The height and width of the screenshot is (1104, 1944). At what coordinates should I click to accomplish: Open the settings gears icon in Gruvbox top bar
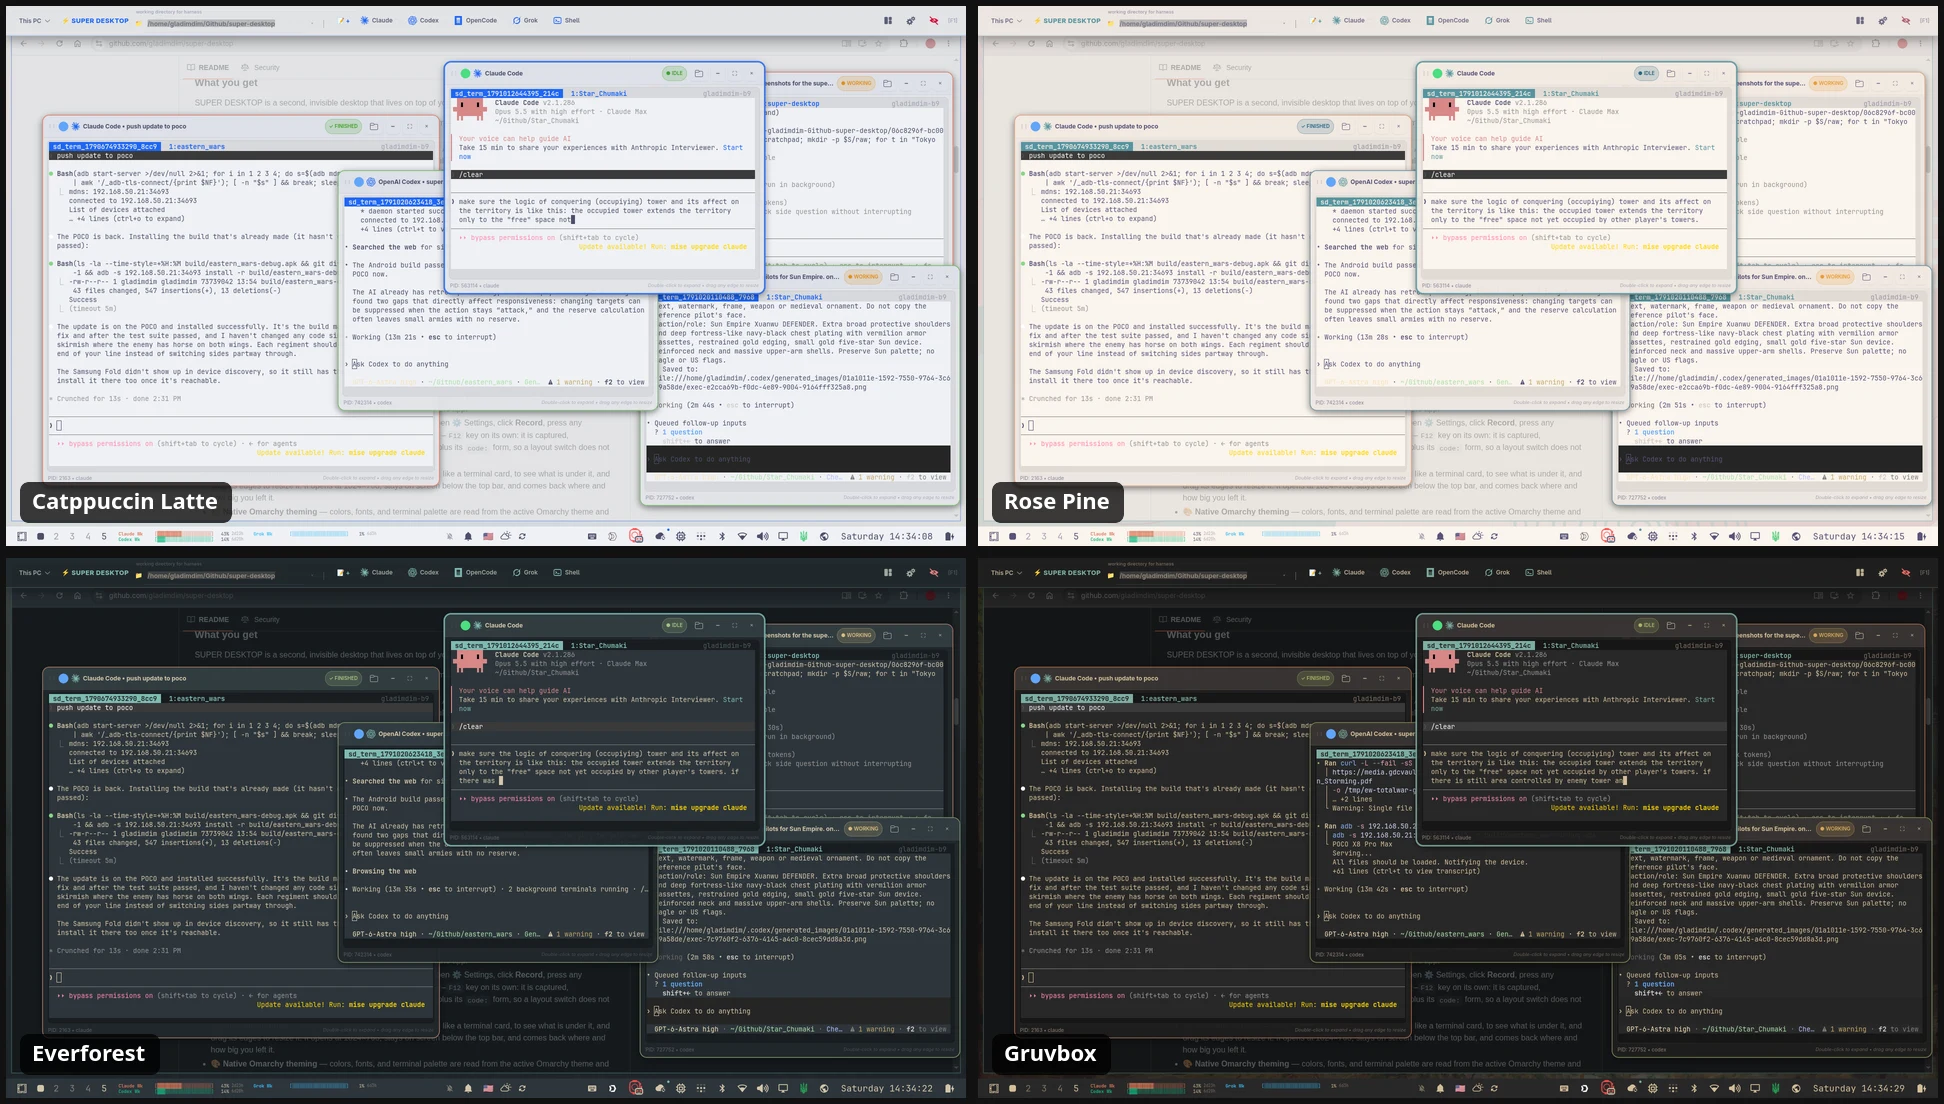(x=1883, y=573)
